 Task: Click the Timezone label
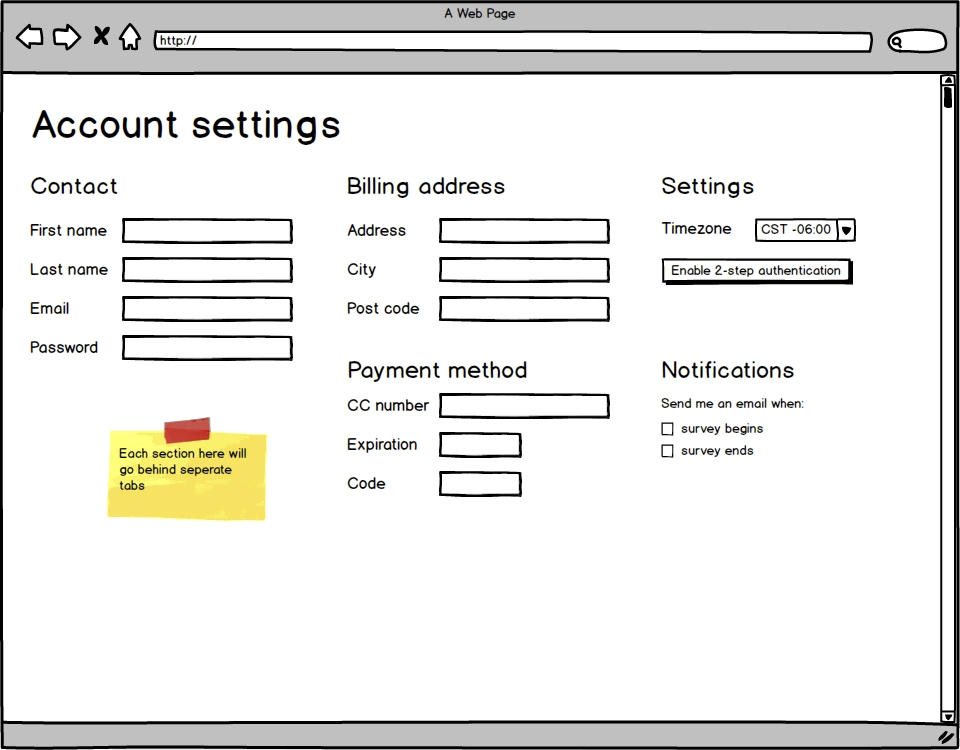(x=696, y=229)
